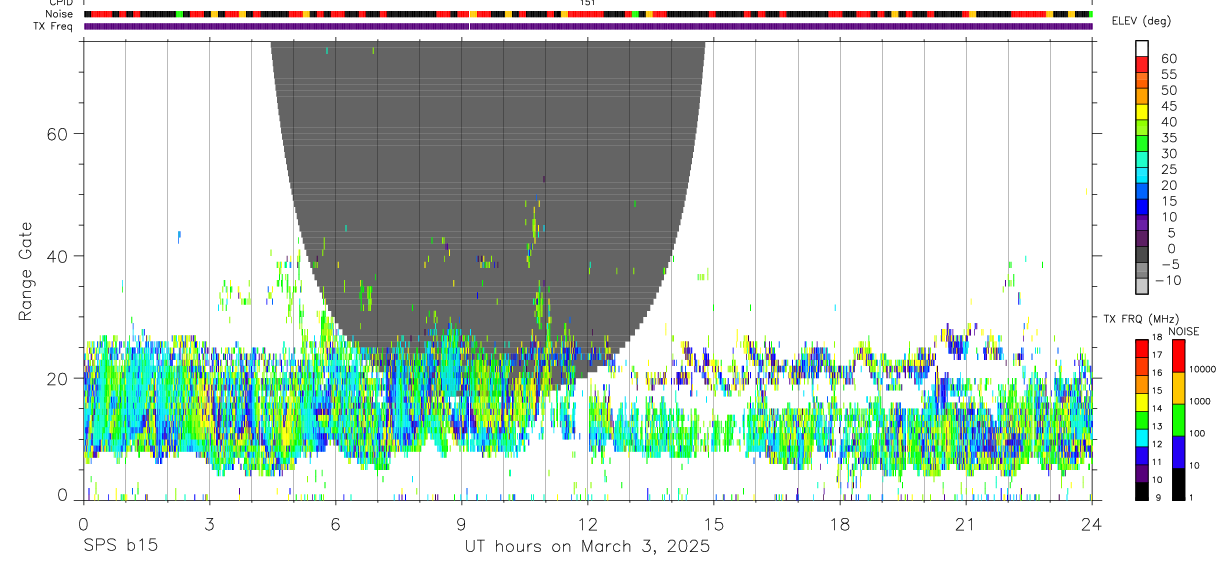Click the blue NOISE swatch between 10 and 100
Image resolution: width=1228 pixels, height=567 pixels.
1179,451
